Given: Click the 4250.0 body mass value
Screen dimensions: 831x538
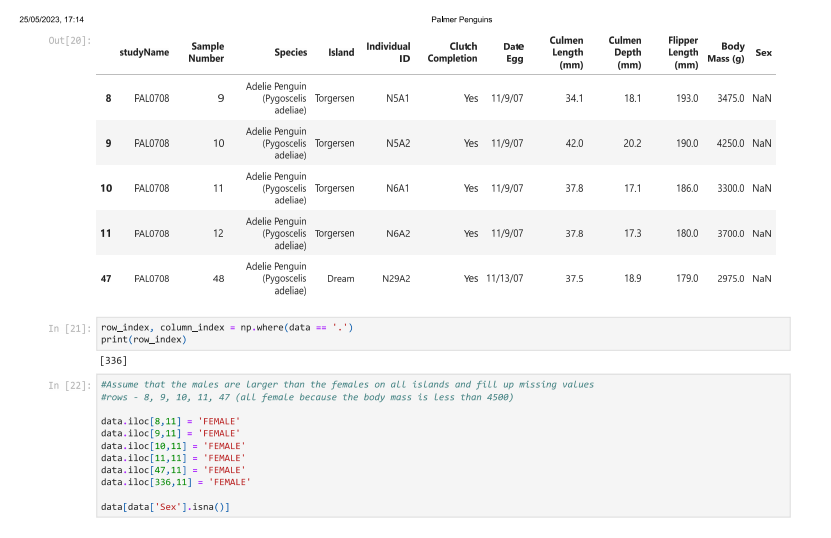Looking at the screenshot, I should (x=730, y=143).
